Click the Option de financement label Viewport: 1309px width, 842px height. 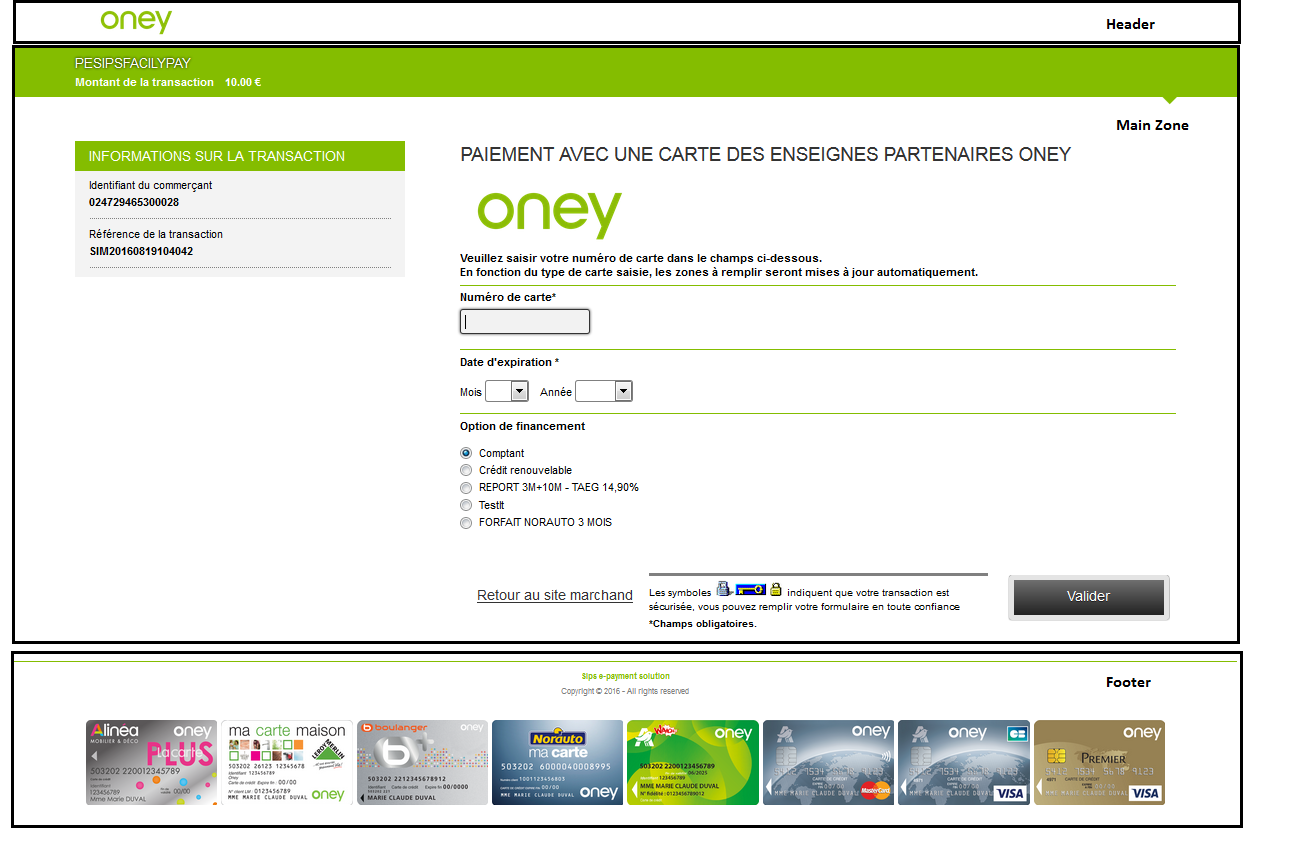tap(523, 426)
